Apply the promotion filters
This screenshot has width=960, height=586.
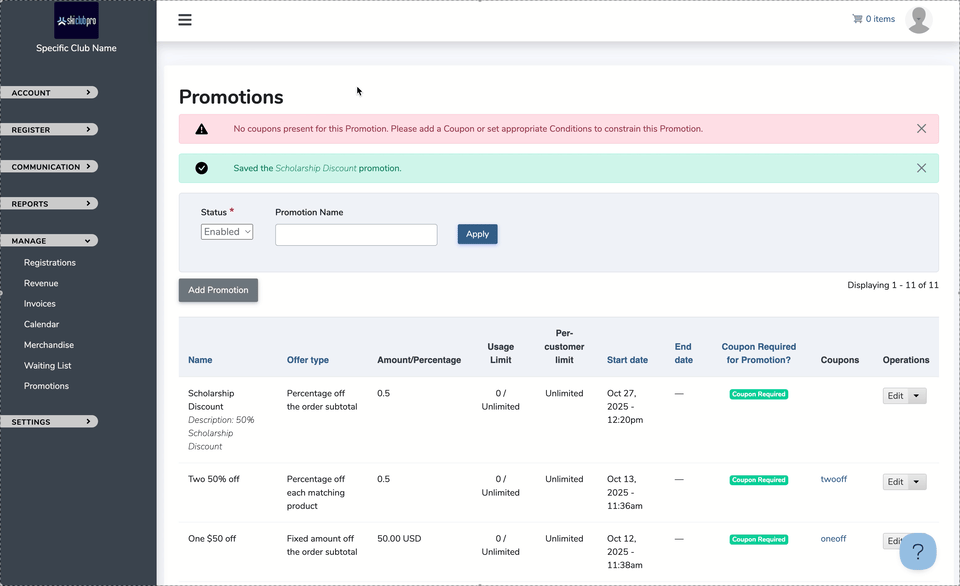(477, 234)
